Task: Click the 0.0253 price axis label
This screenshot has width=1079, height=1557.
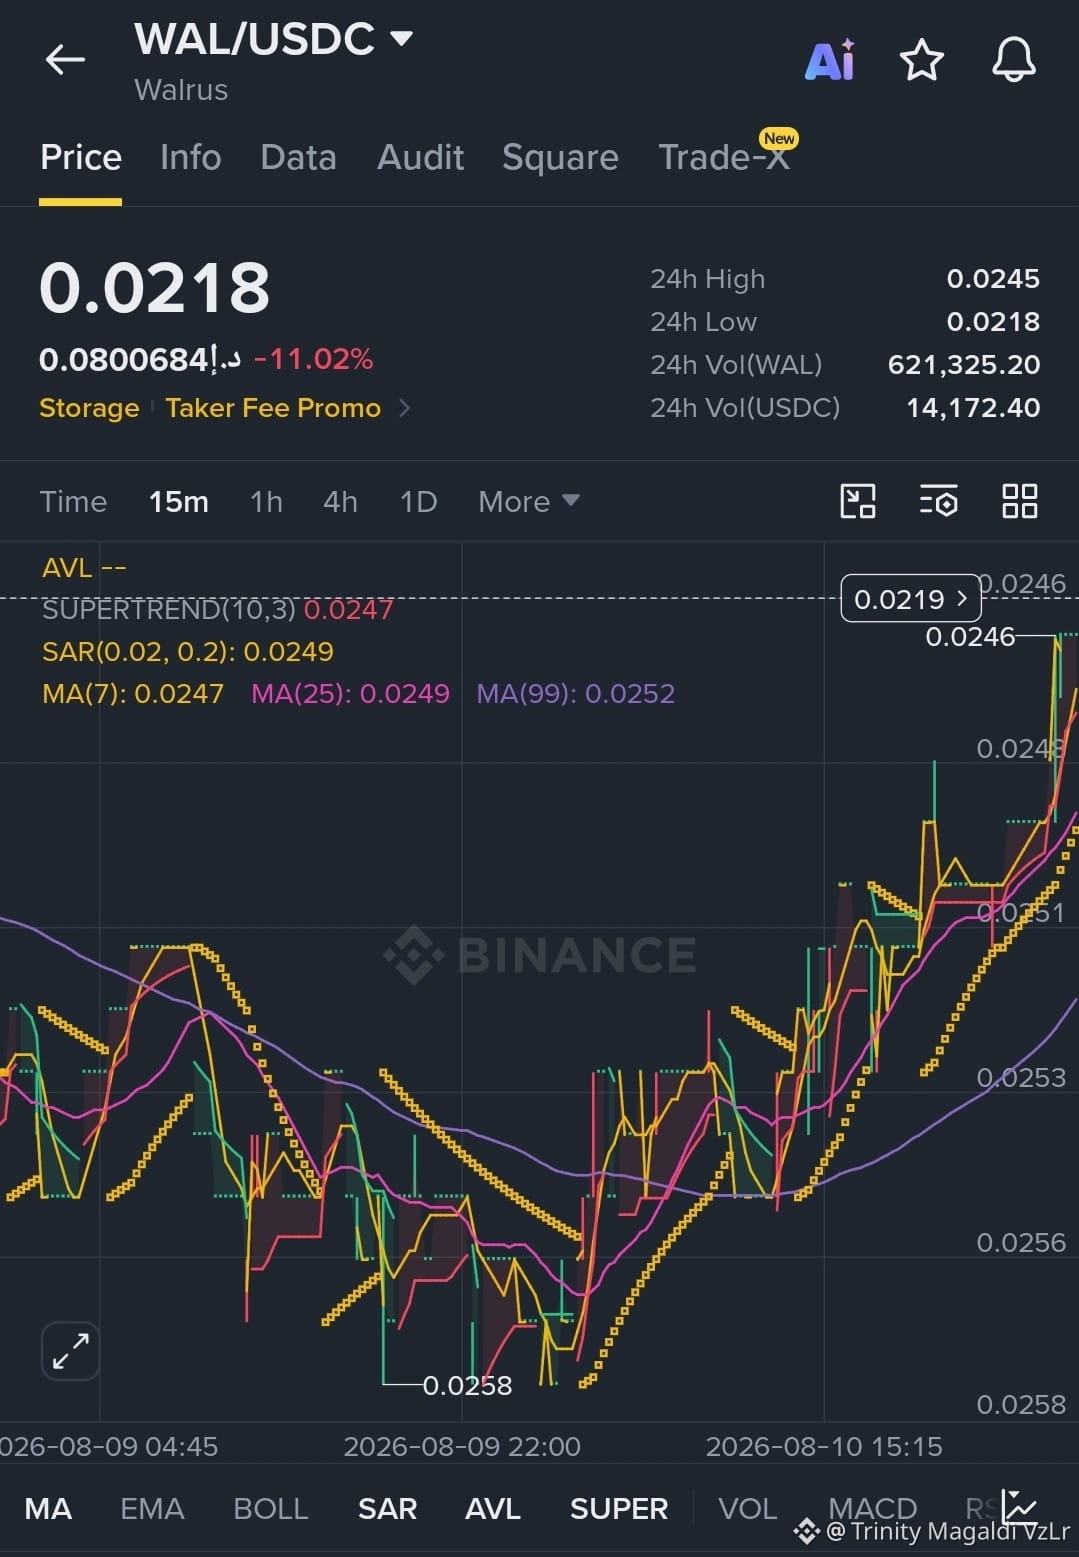Action: click(x=1021, y=1077)
